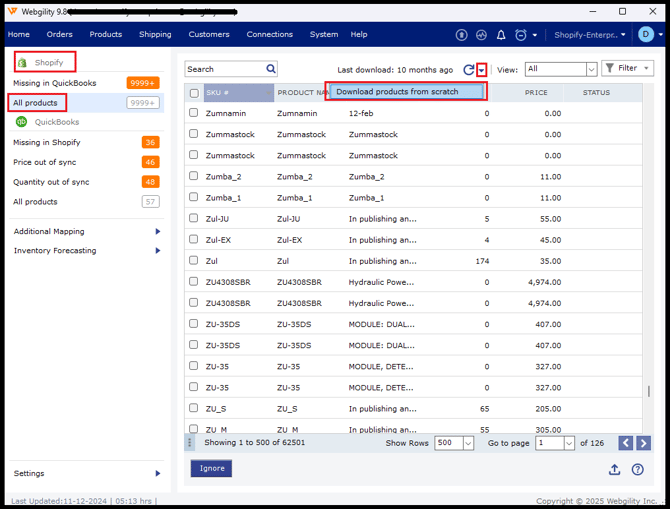Open the Orders menu
This screenshot has height=509, width=670.
[59, 34]
